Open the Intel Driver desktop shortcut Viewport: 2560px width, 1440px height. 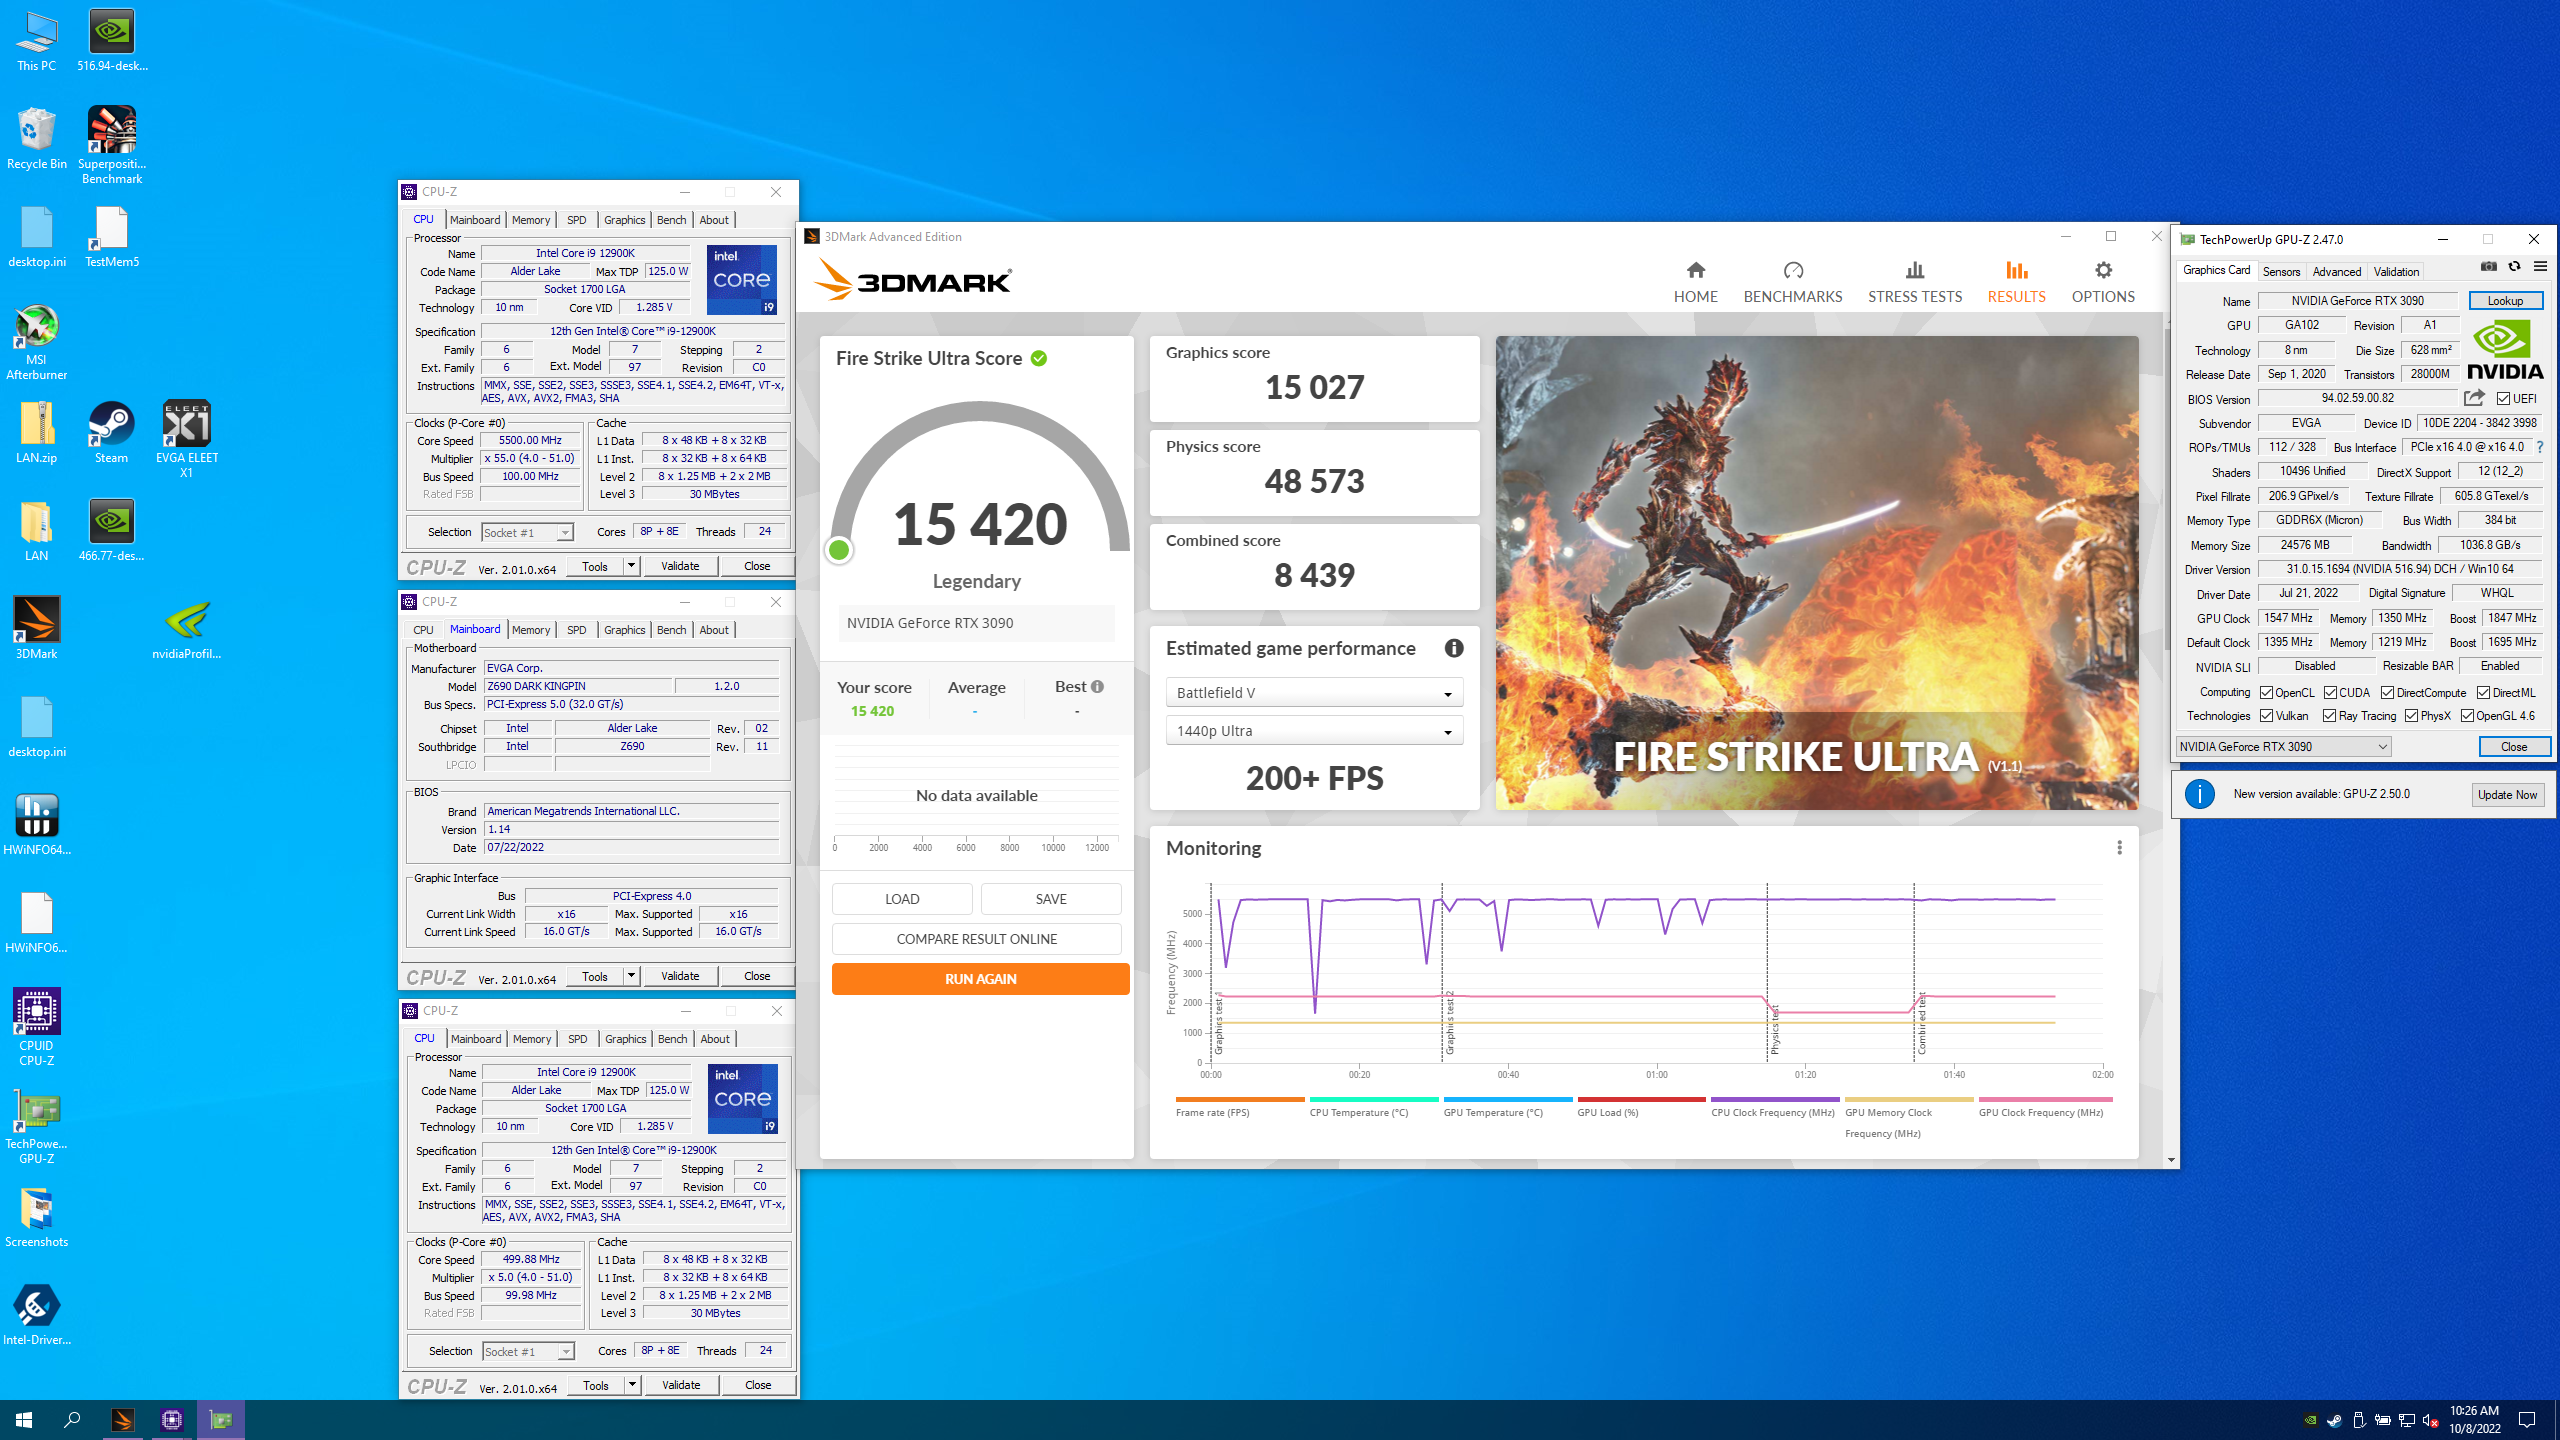(37, 1314)
